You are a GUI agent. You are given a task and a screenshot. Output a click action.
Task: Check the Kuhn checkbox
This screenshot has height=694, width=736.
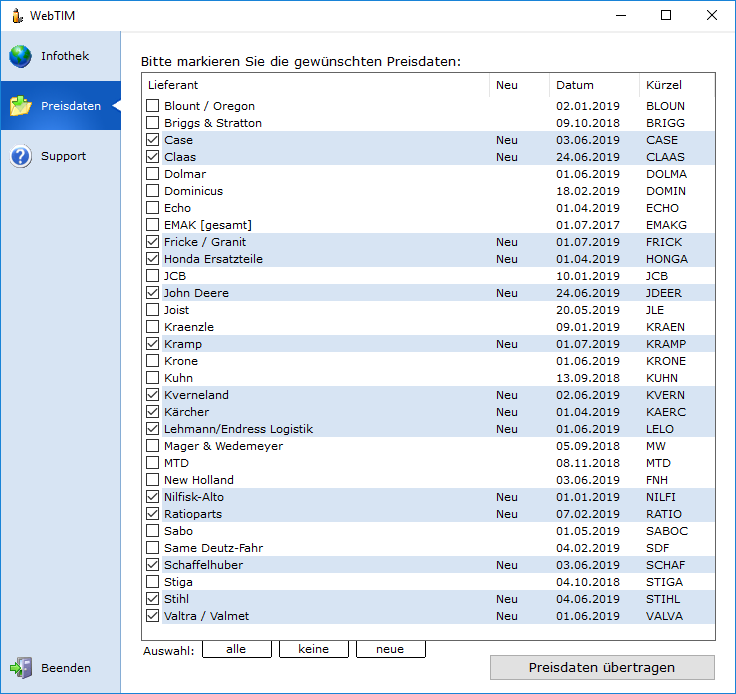click(x=153, y=377)
